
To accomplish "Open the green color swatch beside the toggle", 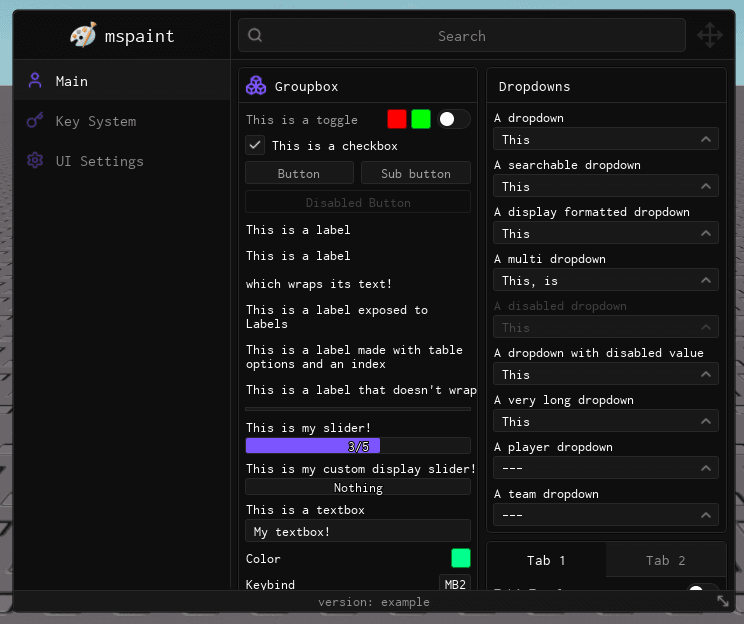I will (421, 119).
